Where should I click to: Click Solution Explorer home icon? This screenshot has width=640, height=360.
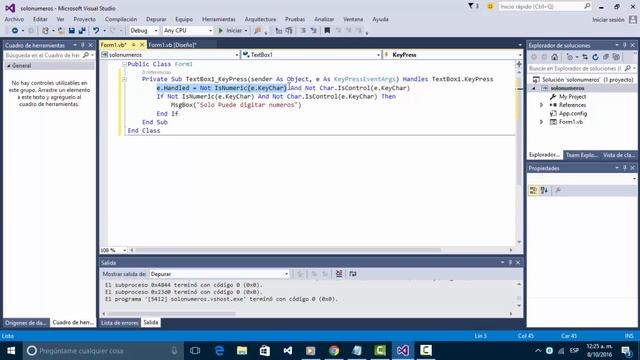[554, 57]
